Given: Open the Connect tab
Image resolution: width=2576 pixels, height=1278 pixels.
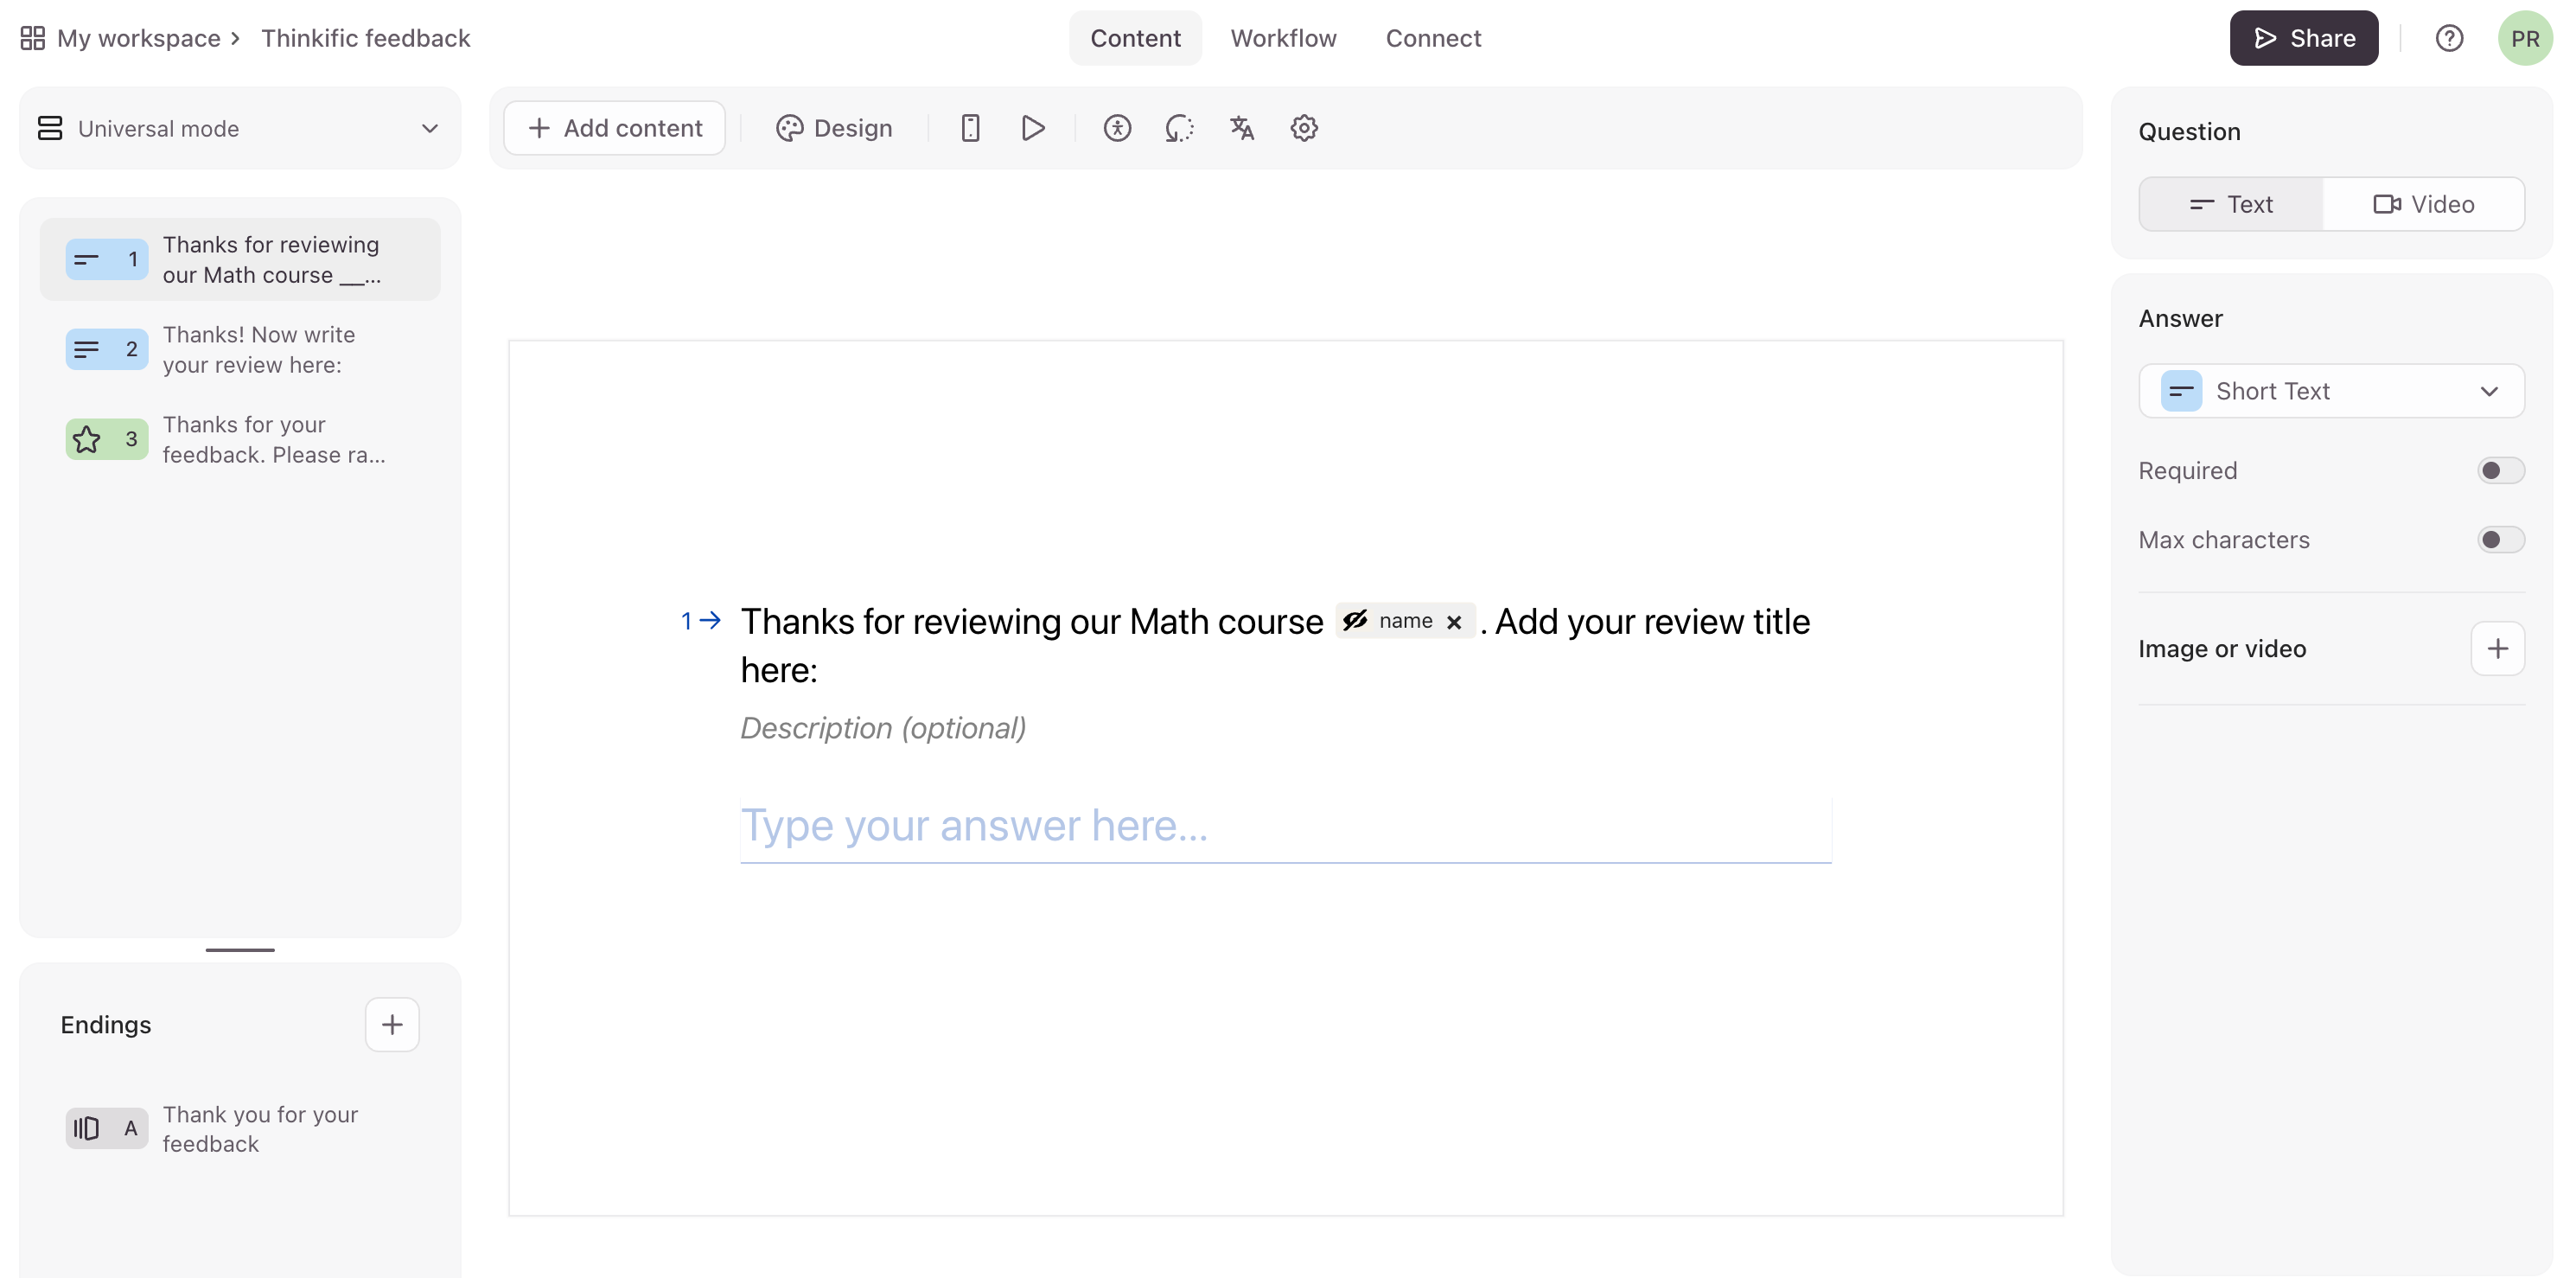Looking at the screenshot, I should pyautogui.click(x=1432, y=38).
